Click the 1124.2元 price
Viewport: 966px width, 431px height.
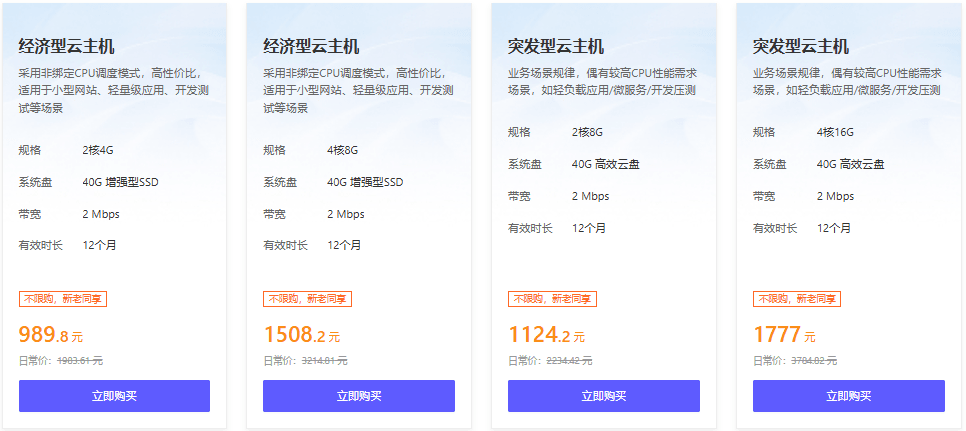[546, 334]
